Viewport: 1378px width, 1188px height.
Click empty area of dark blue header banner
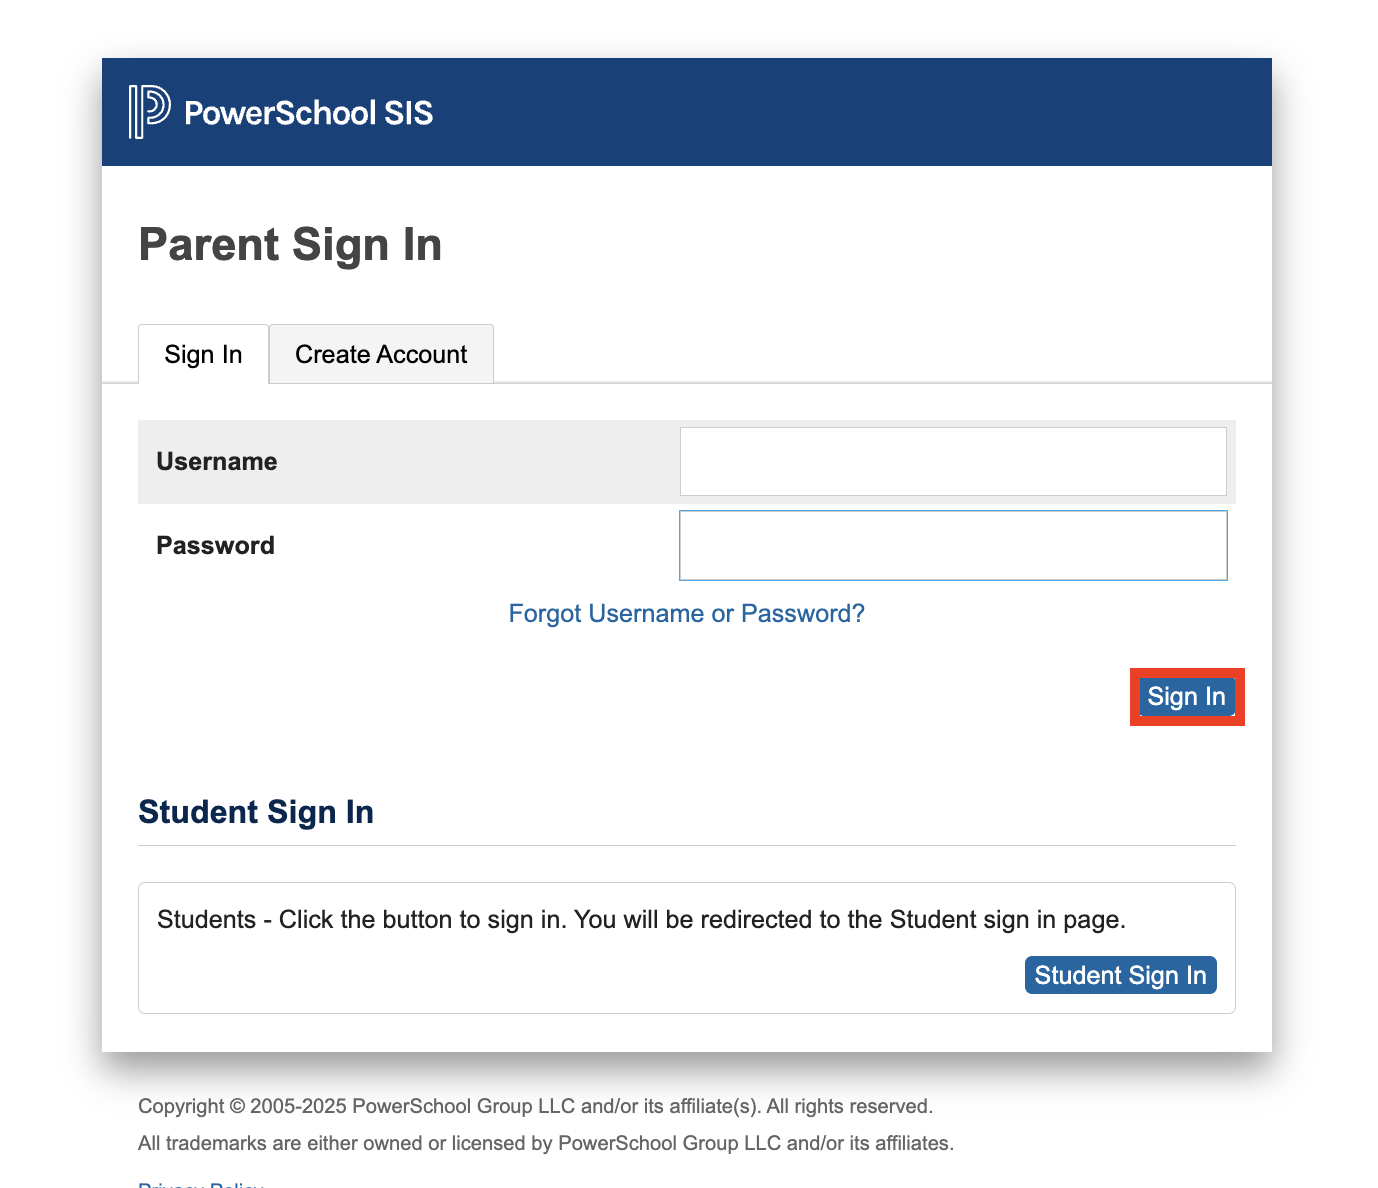[x=850, y=112]
